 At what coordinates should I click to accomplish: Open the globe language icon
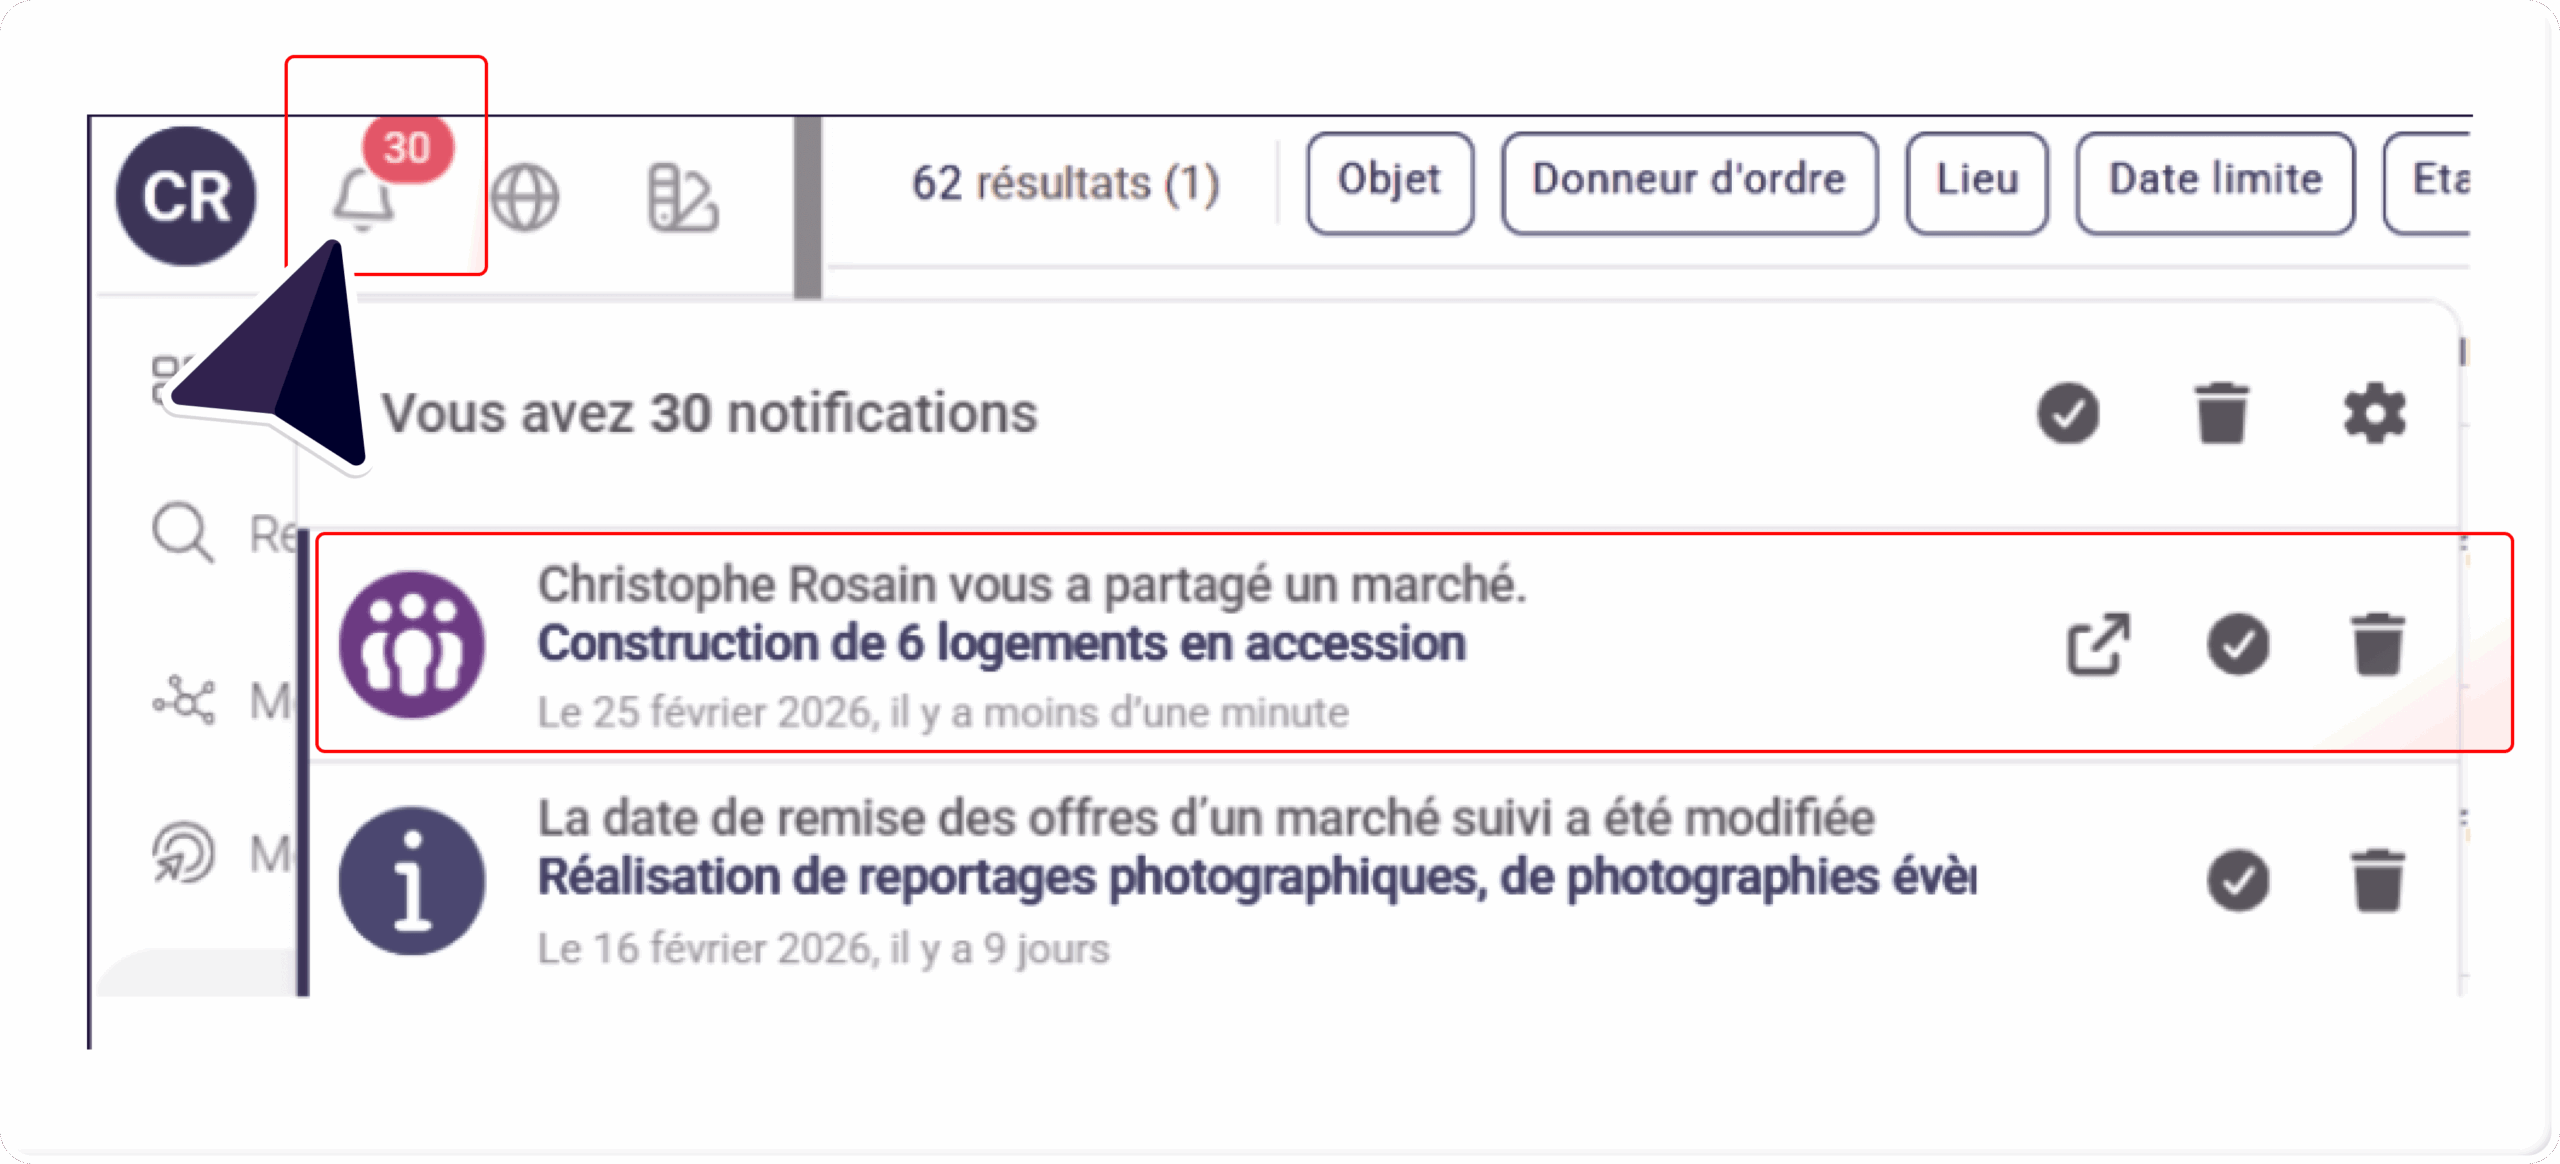(525, 197)
